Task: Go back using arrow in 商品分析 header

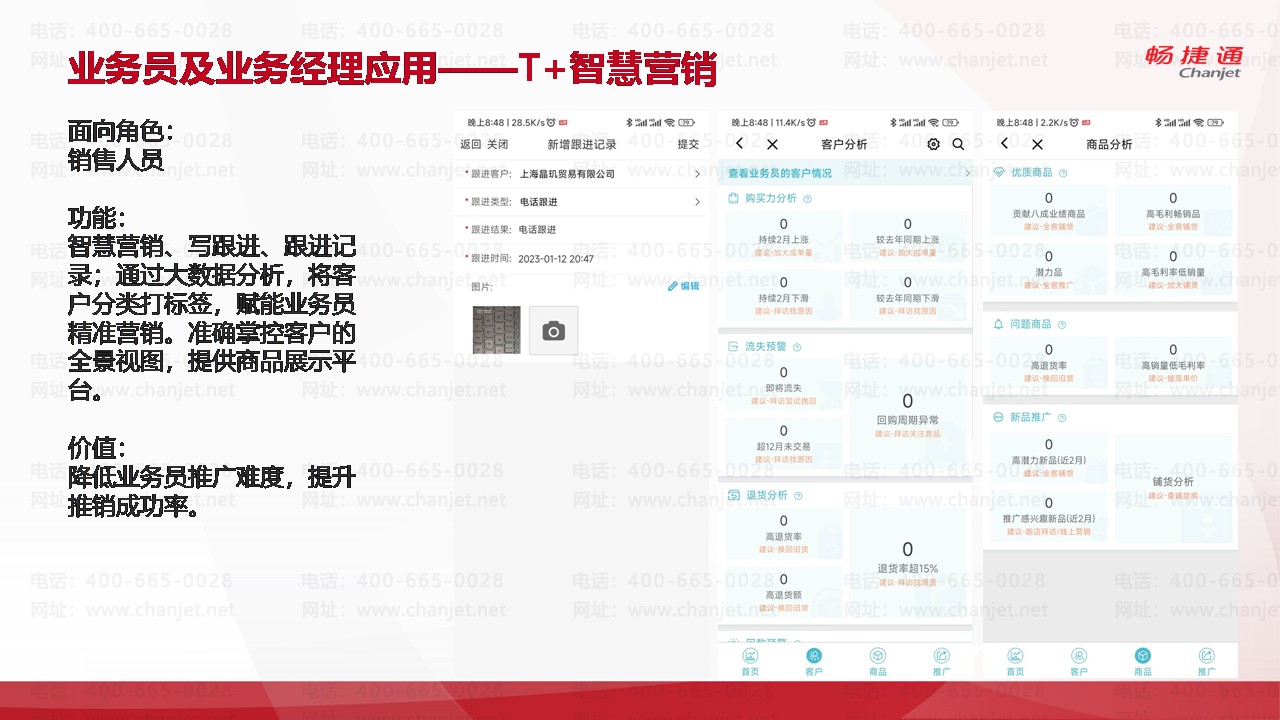Action: coord(1004,144)
